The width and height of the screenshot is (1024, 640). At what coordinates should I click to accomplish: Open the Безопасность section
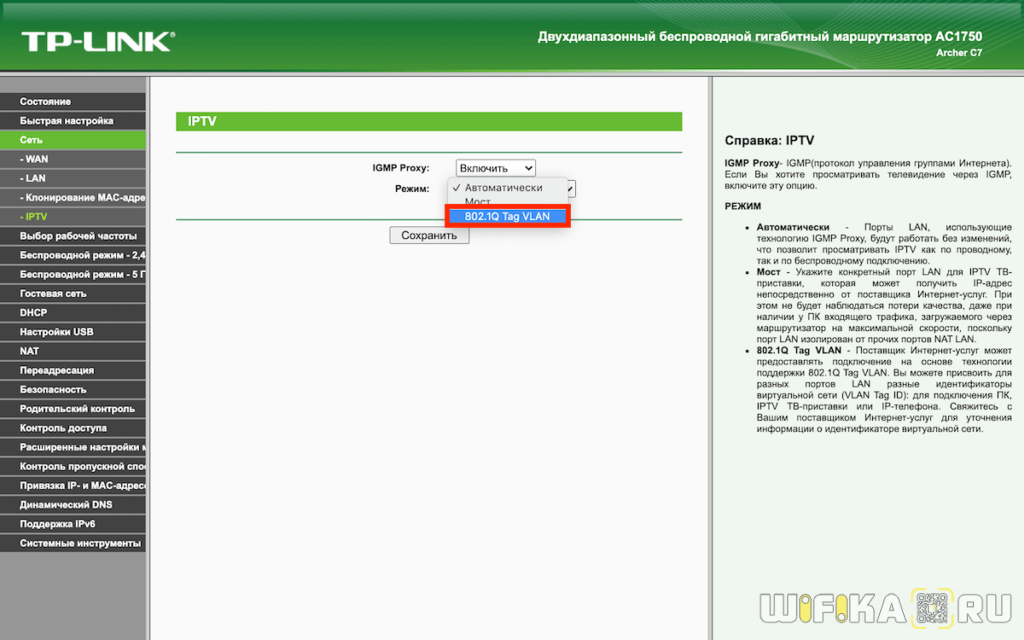tap(72, 389)
